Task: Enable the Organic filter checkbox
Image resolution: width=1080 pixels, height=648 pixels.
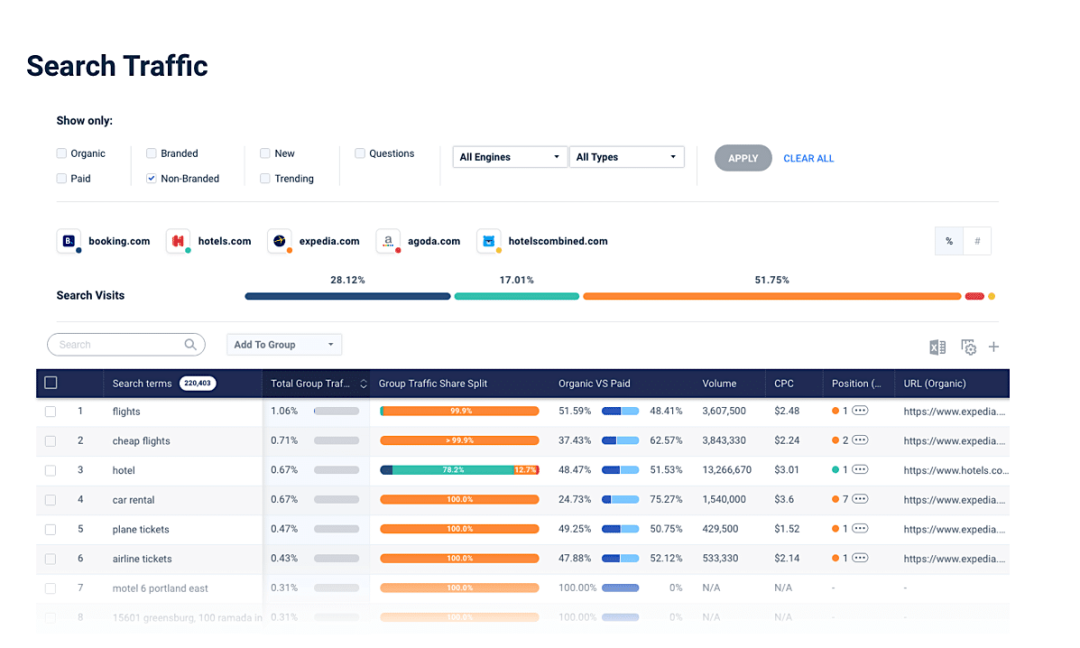Action: pos(60,153)
